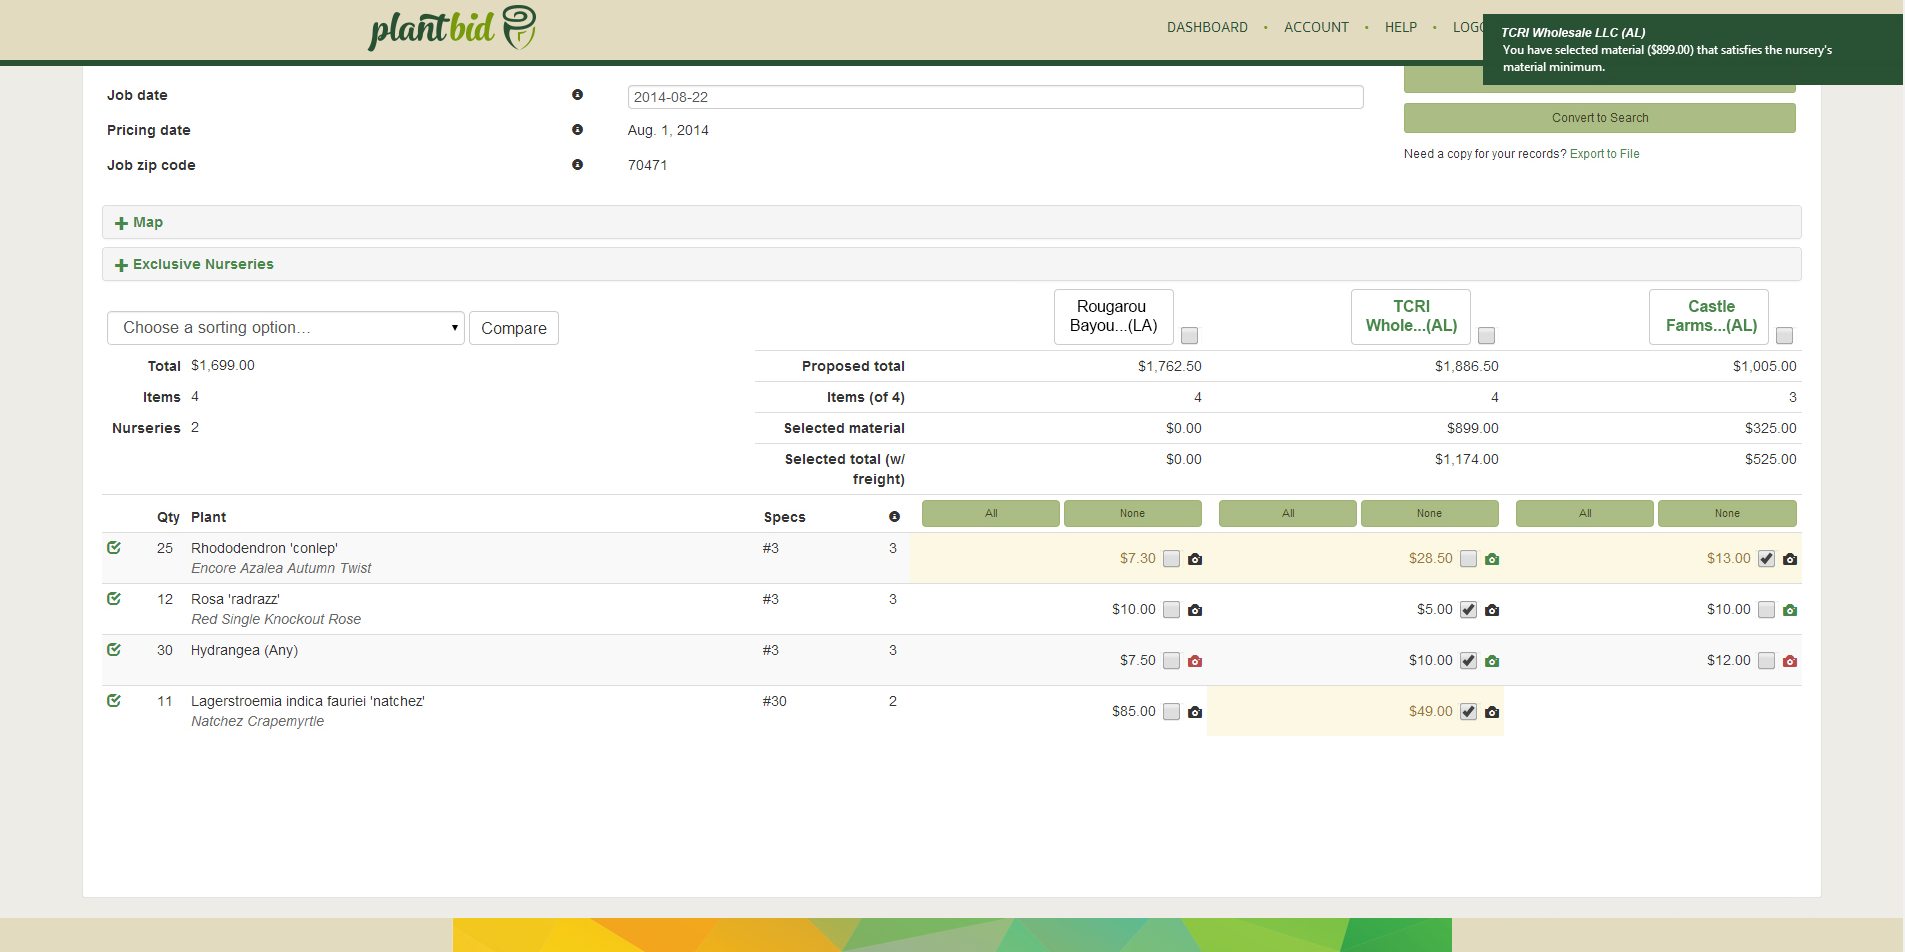Click TCRI Whole...(AL) nursery button
The width and height of the screenshot is (1905, 952).
point(1411,317)
